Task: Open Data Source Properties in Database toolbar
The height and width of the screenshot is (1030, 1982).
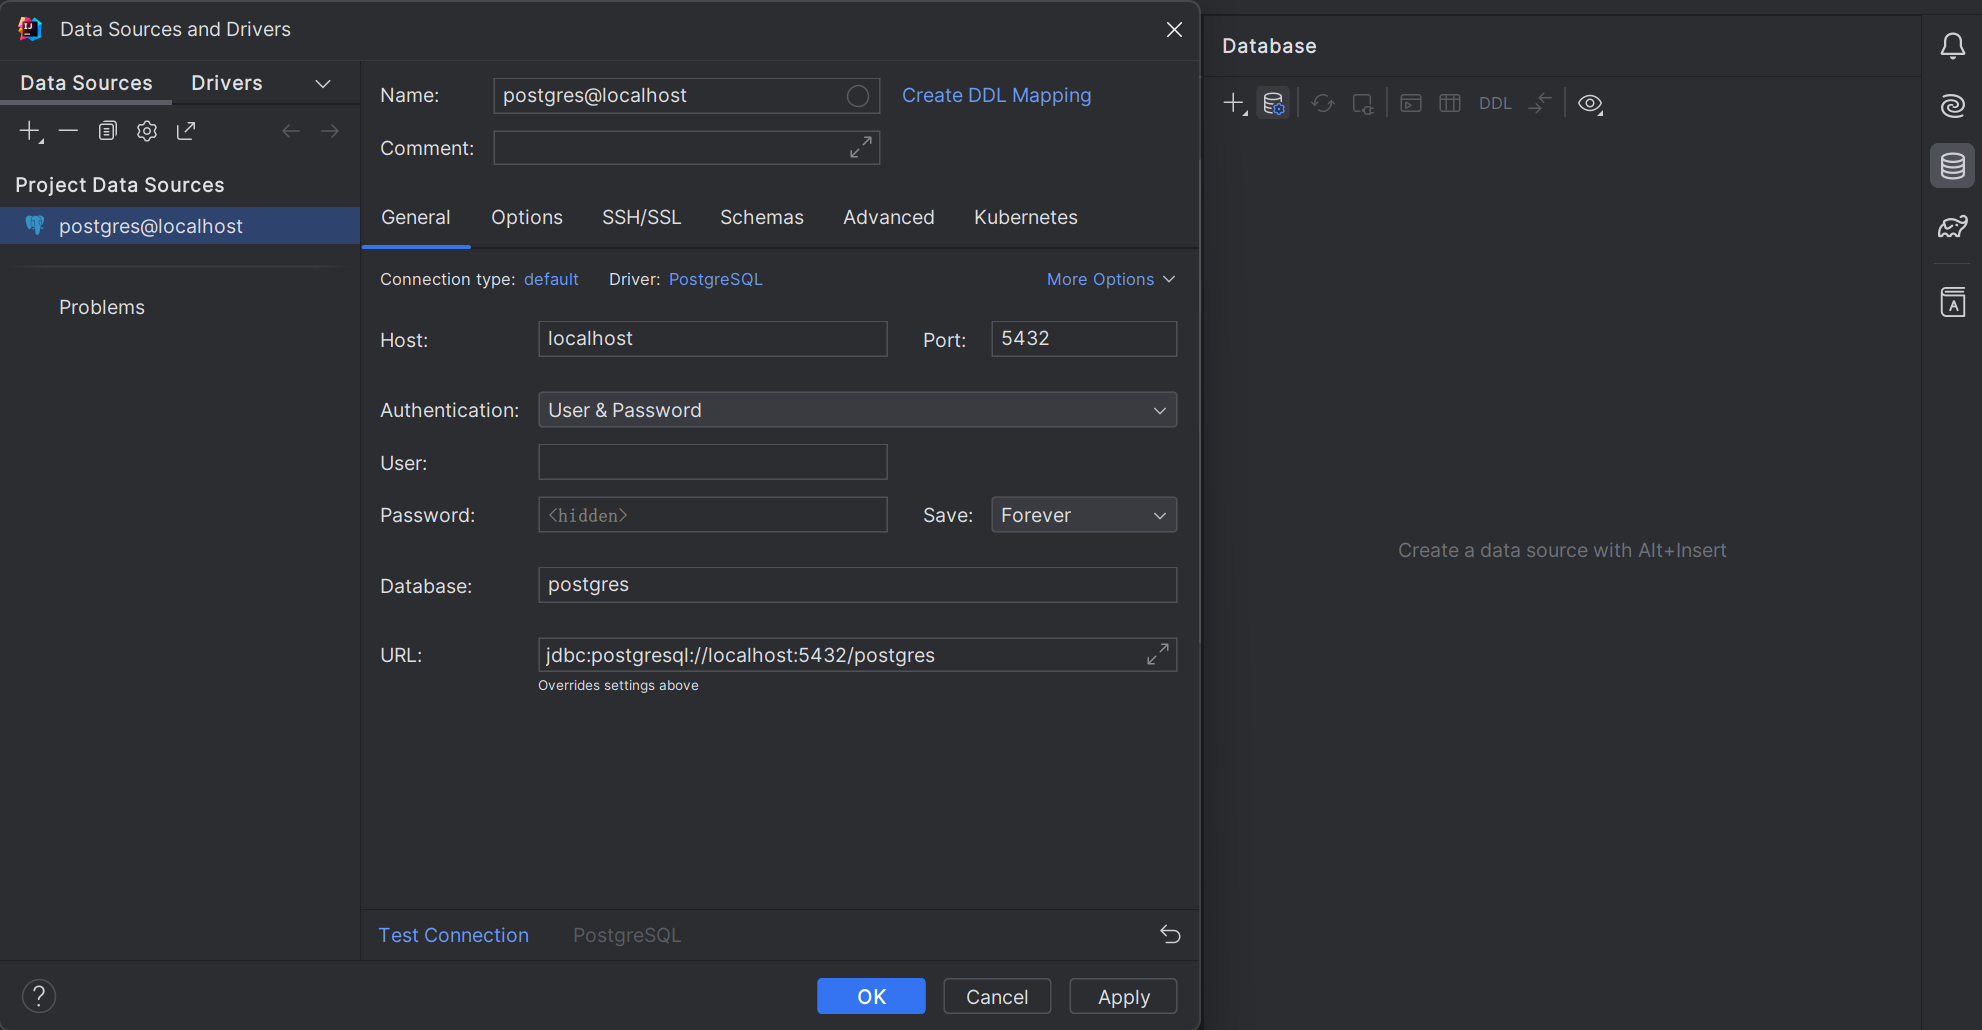Action: click(1274, 103)
